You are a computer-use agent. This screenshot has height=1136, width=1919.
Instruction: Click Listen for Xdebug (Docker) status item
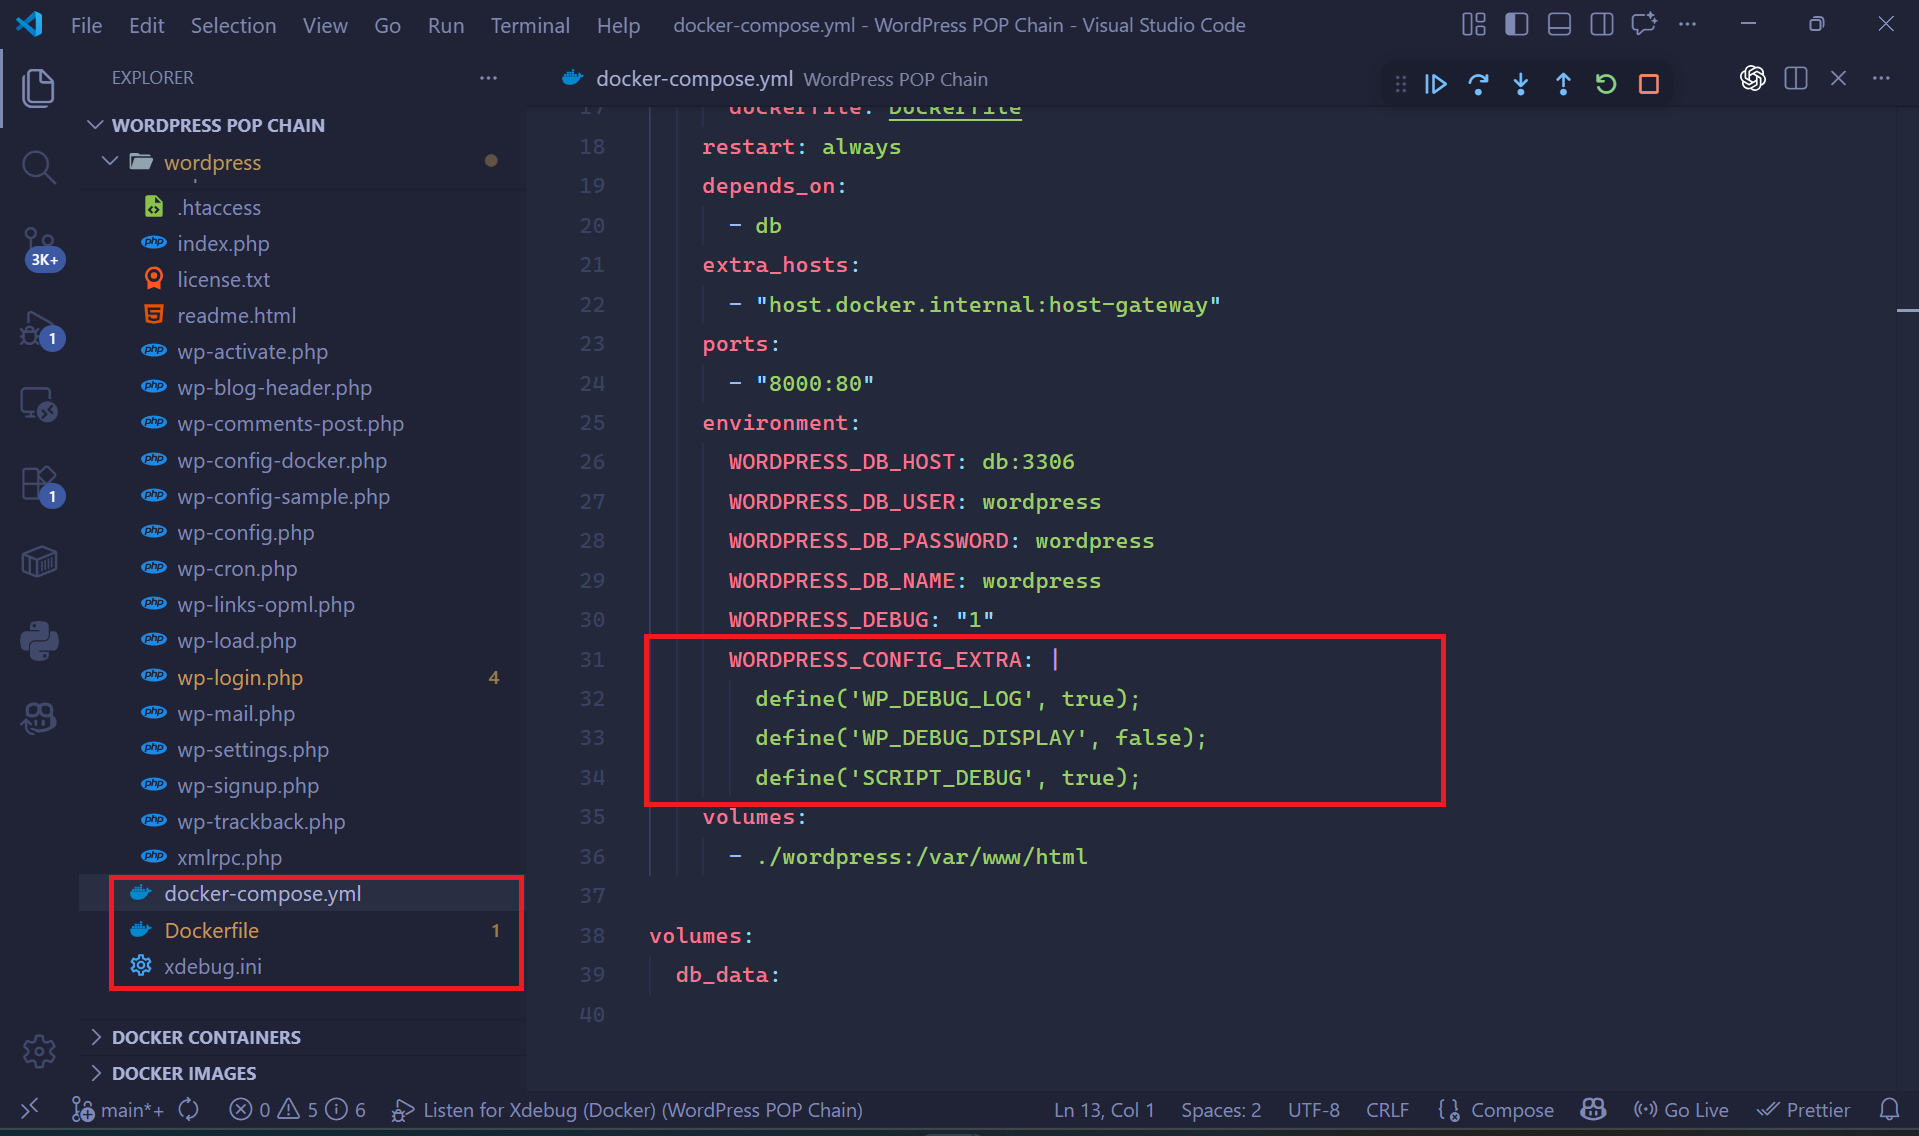[627, 1110]
